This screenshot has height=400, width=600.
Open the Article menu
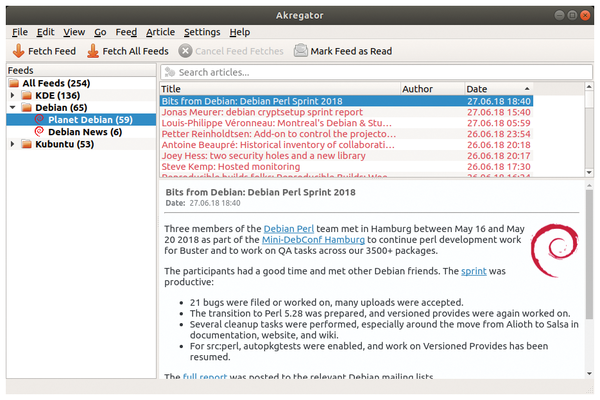(x=160, y=32)
